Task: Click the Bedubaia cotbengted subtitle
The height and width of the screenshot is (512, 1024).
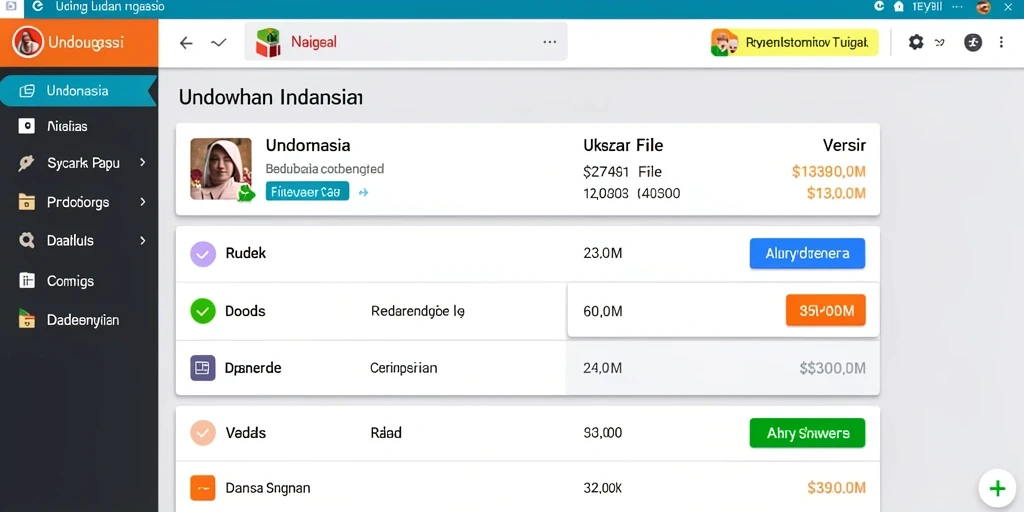Action: tap(325, 168)
